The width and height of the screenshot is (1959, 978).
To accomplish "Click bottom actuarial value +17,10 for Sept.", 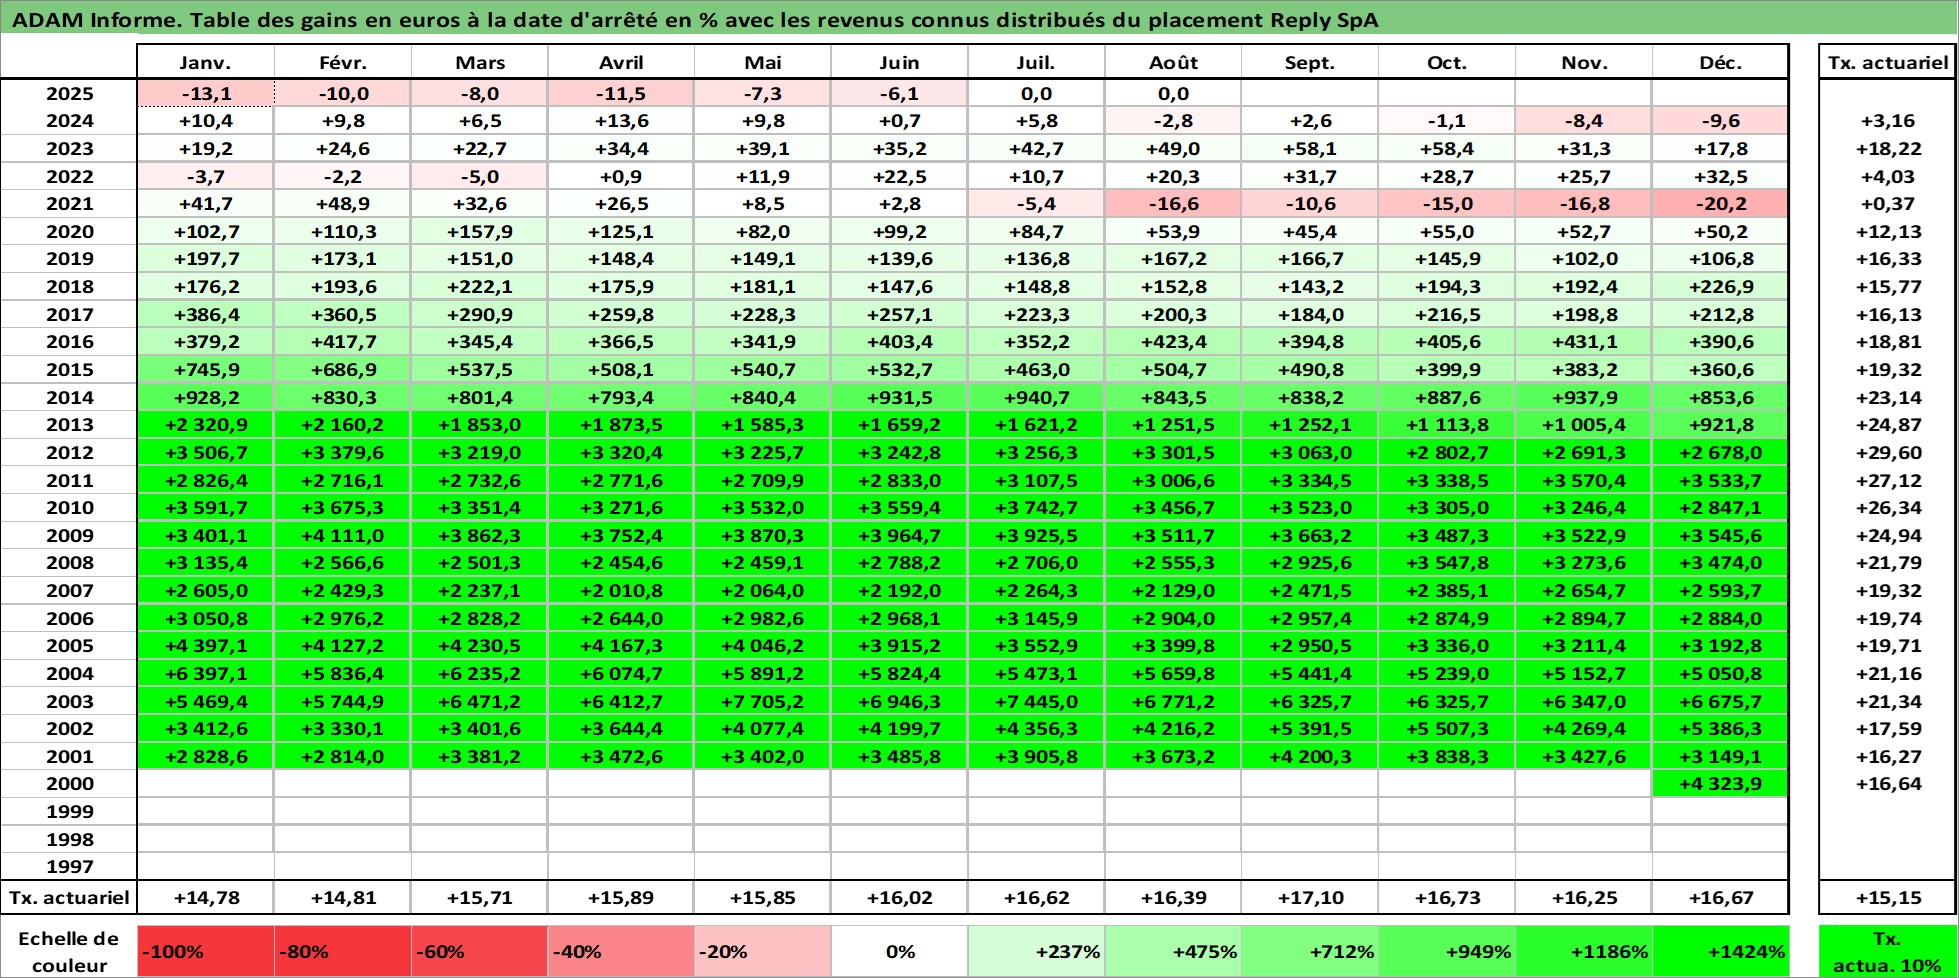I will [x=1310, y=898].
